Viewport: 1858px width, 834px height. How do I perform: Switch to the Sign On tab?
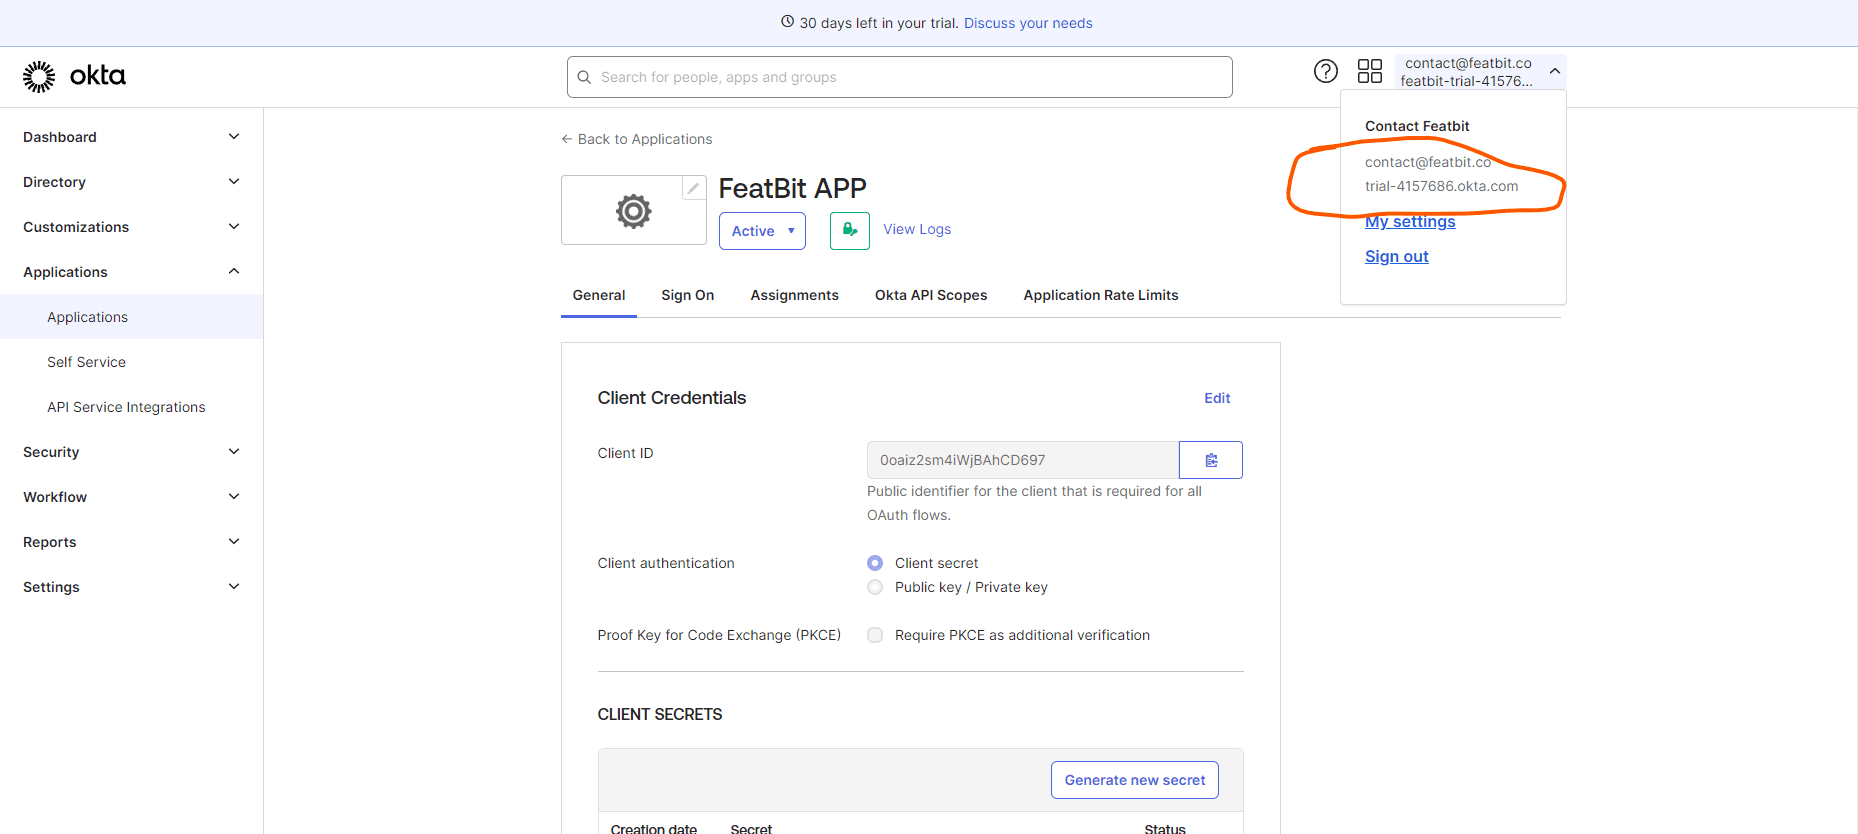click(x=688, y=295)
